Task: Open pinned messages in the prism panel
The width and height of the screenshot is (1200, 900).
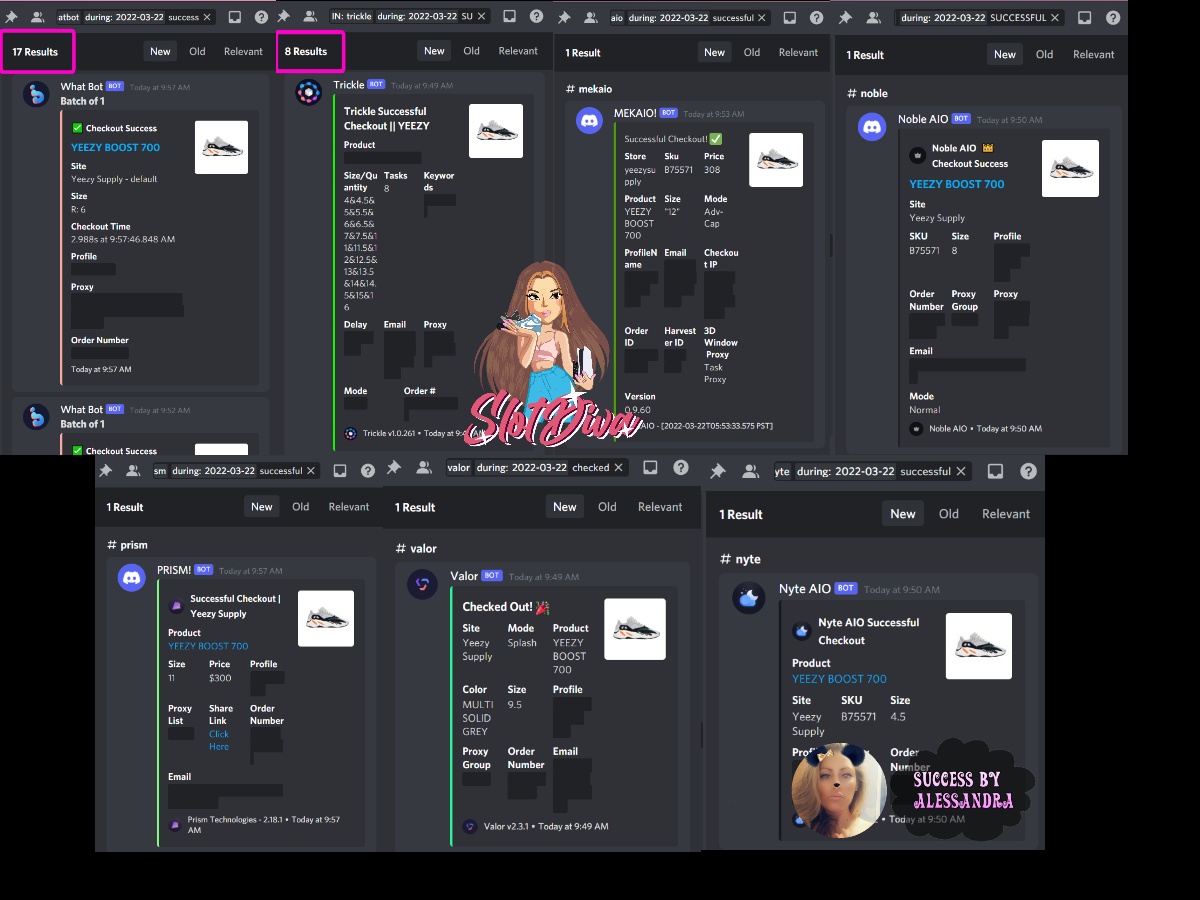Action: 106,470
